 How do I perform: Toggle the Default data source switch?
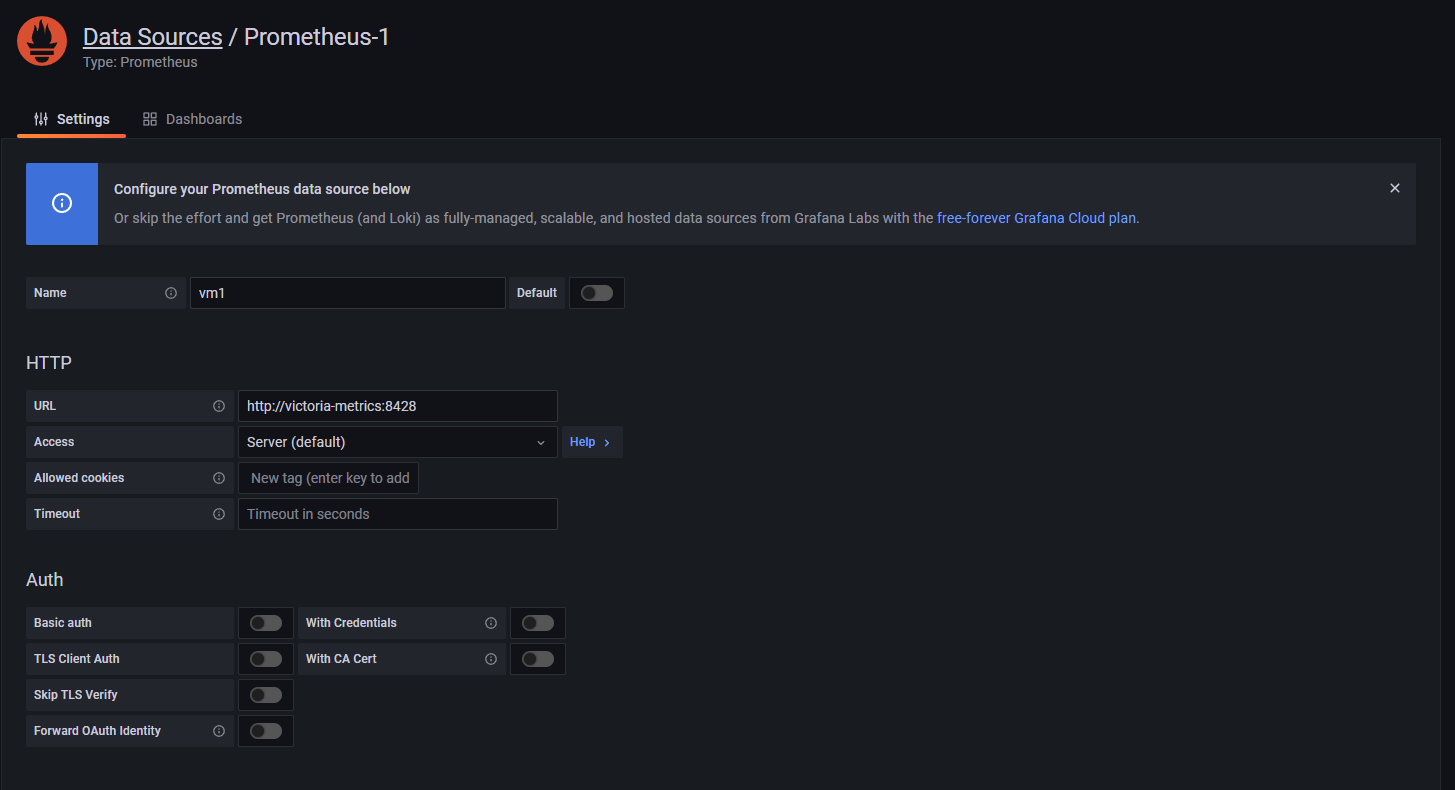tap(597, 293)
